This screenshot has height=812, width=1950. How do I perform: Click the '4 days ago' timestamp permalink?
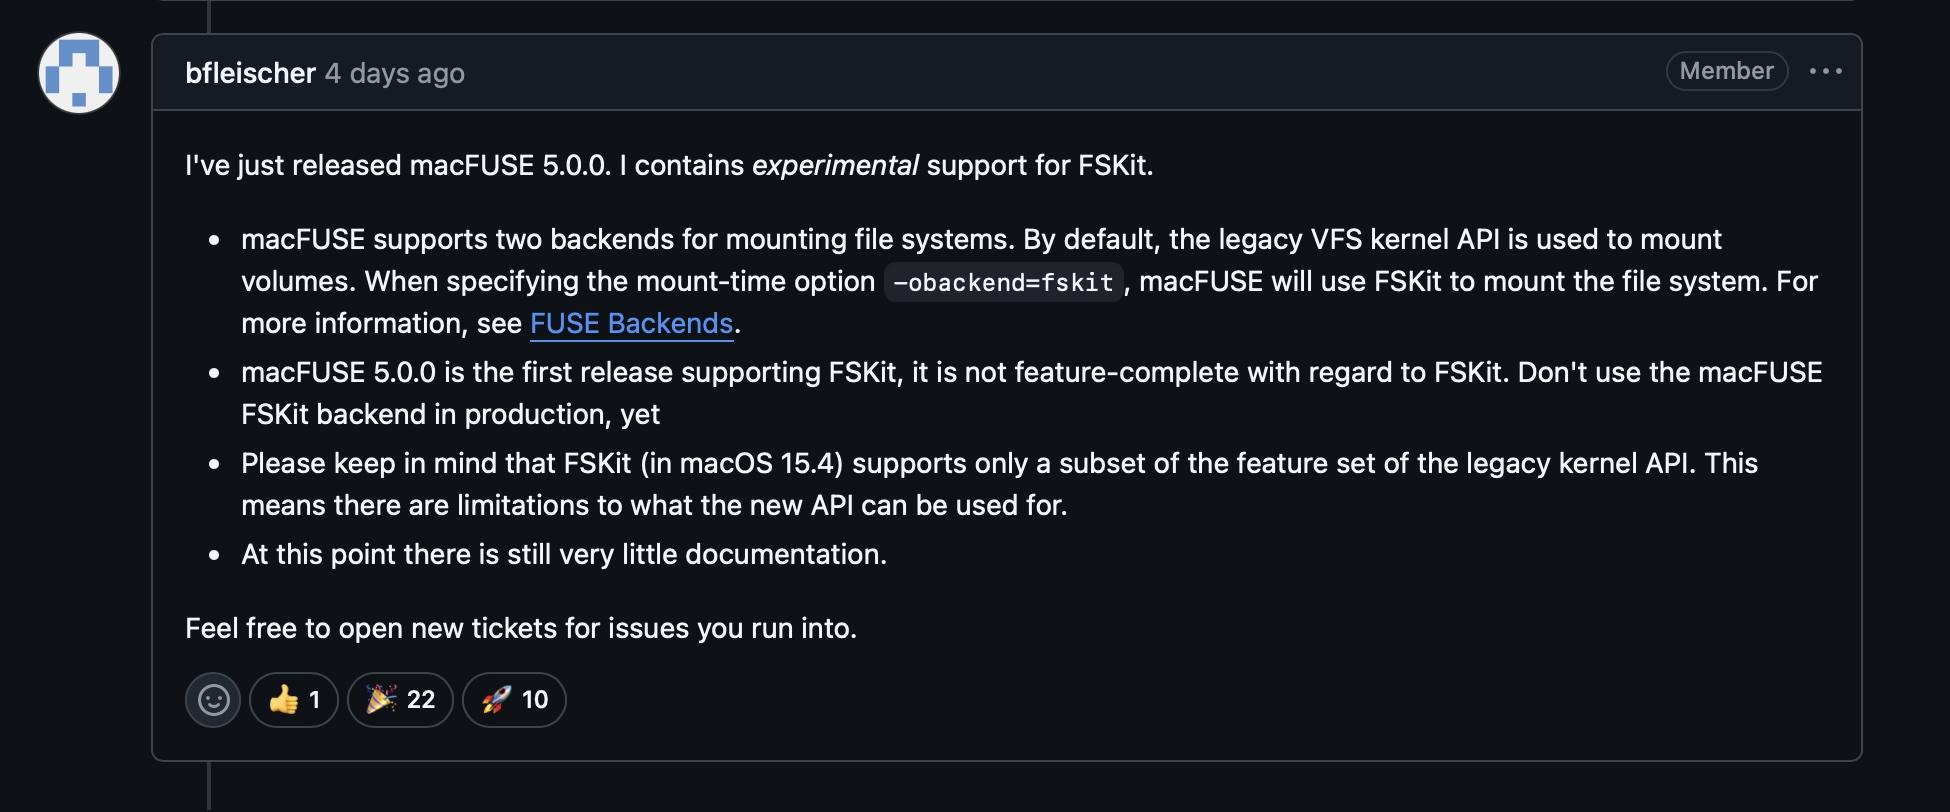coord(395,73)
